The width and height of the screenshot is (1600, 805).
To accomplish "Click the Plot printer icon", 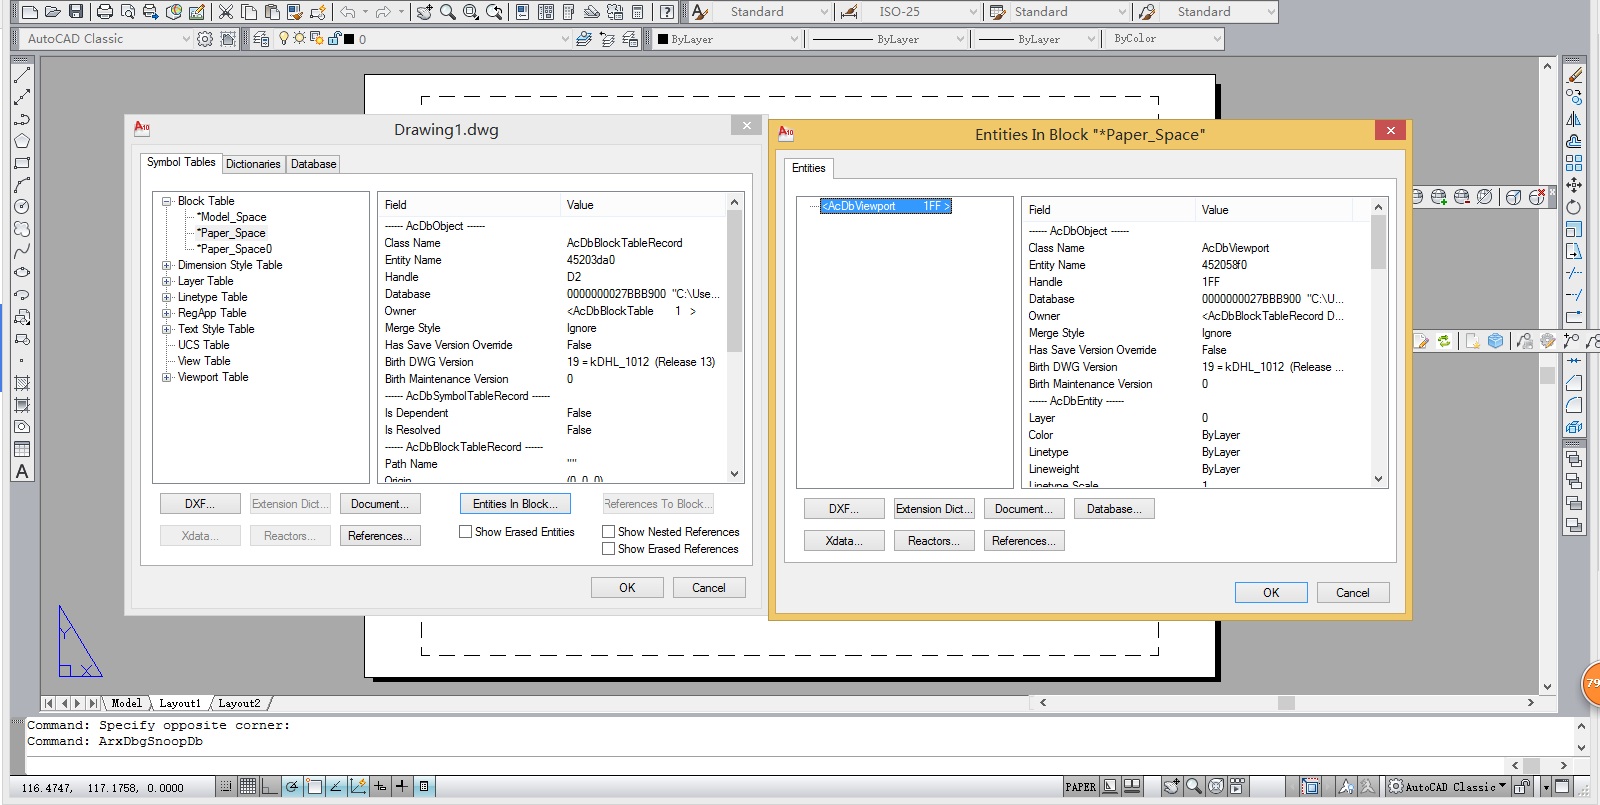I will (x=105, y=12).
